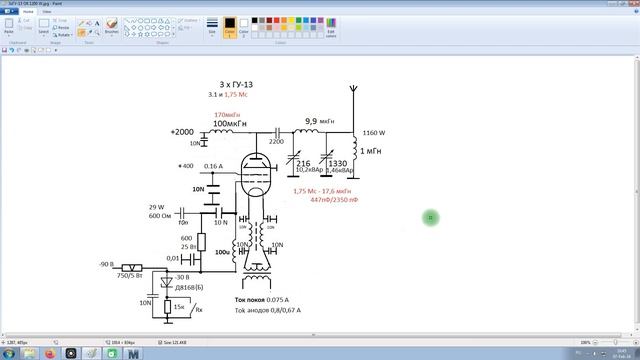
Task: Switch to the Home ribbon tab
Action: pos(28,11)
